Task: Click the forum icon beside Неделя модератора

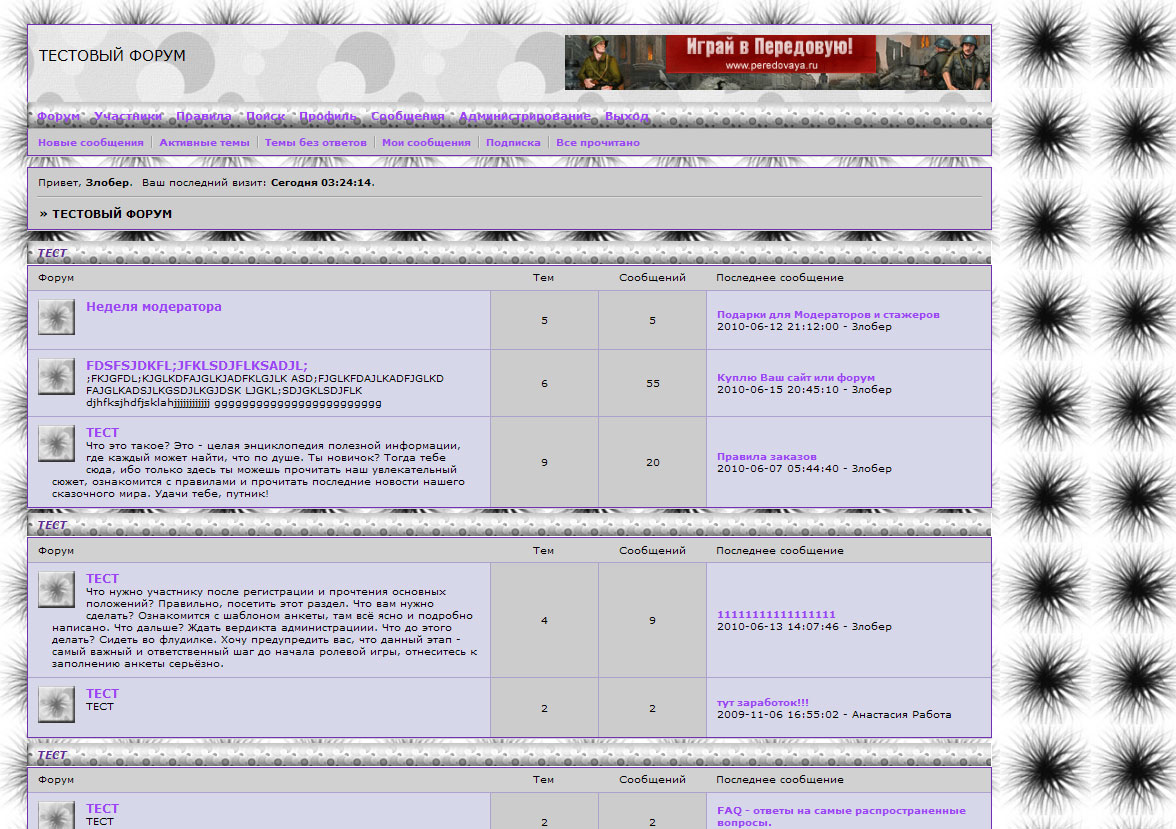Action: tap(56, 318)
